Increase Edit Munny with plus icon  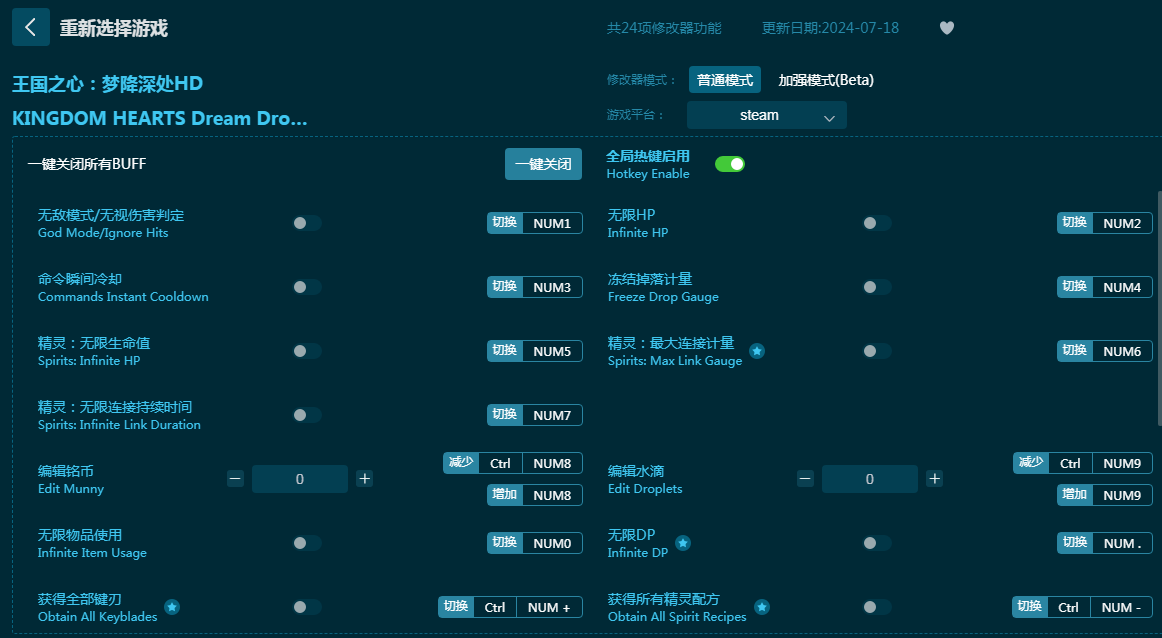pos(365,479)
